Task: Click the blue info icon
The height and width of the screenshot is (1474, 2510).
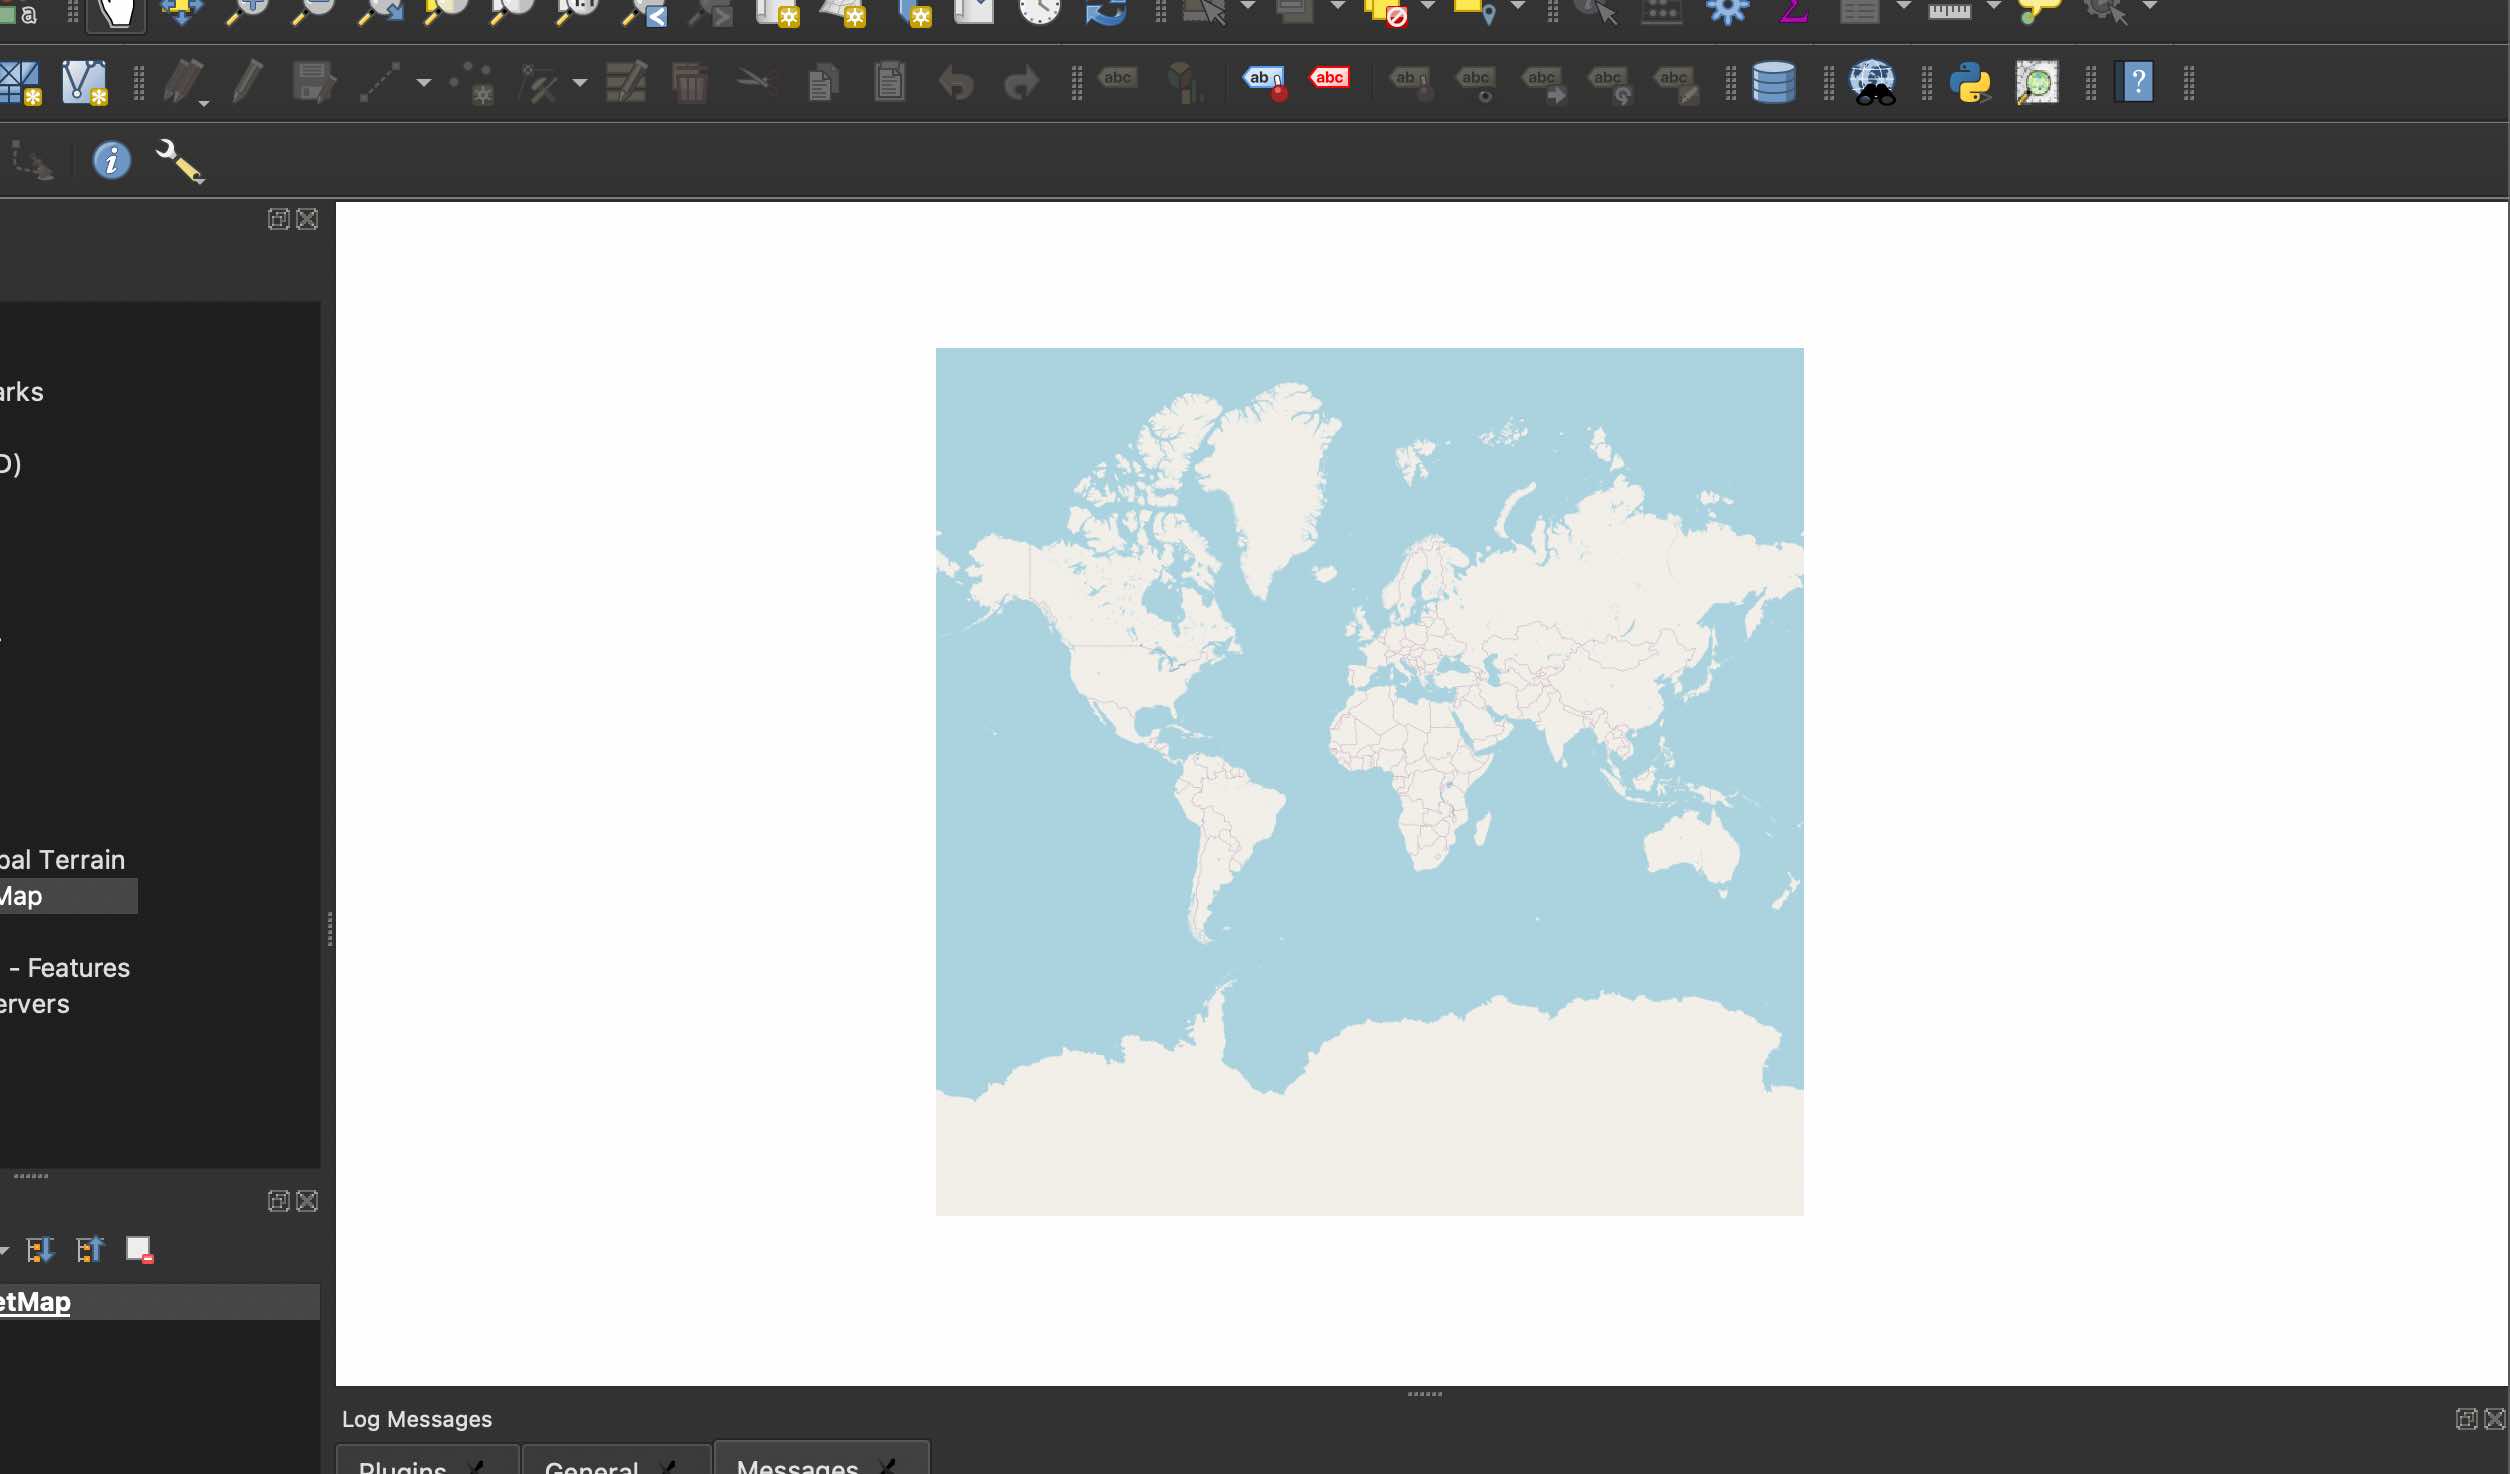Action: tap(112, 160)
